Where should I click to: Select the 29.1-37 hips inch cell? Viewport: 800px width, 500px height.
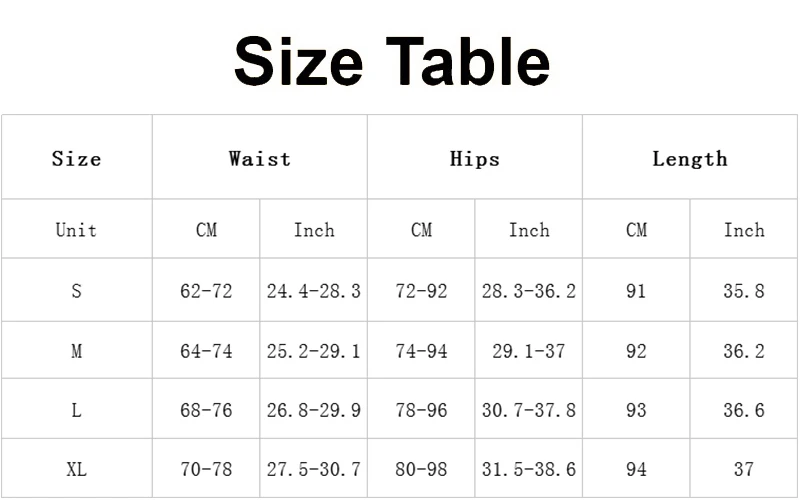coord(529,351)
